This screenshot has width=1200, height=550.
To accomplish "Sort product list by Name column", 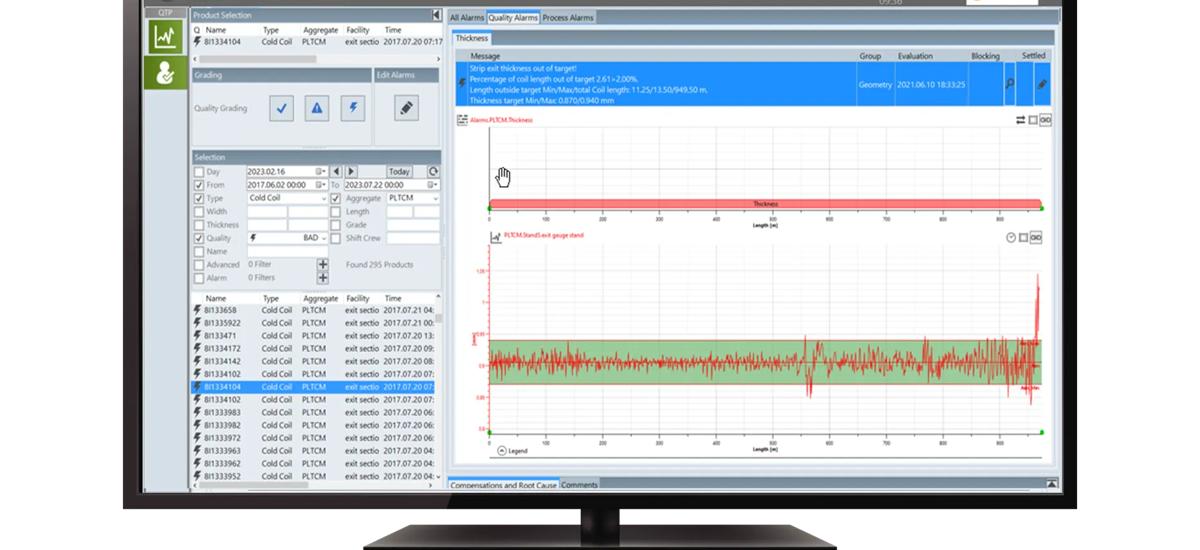I will click(216, 298).
